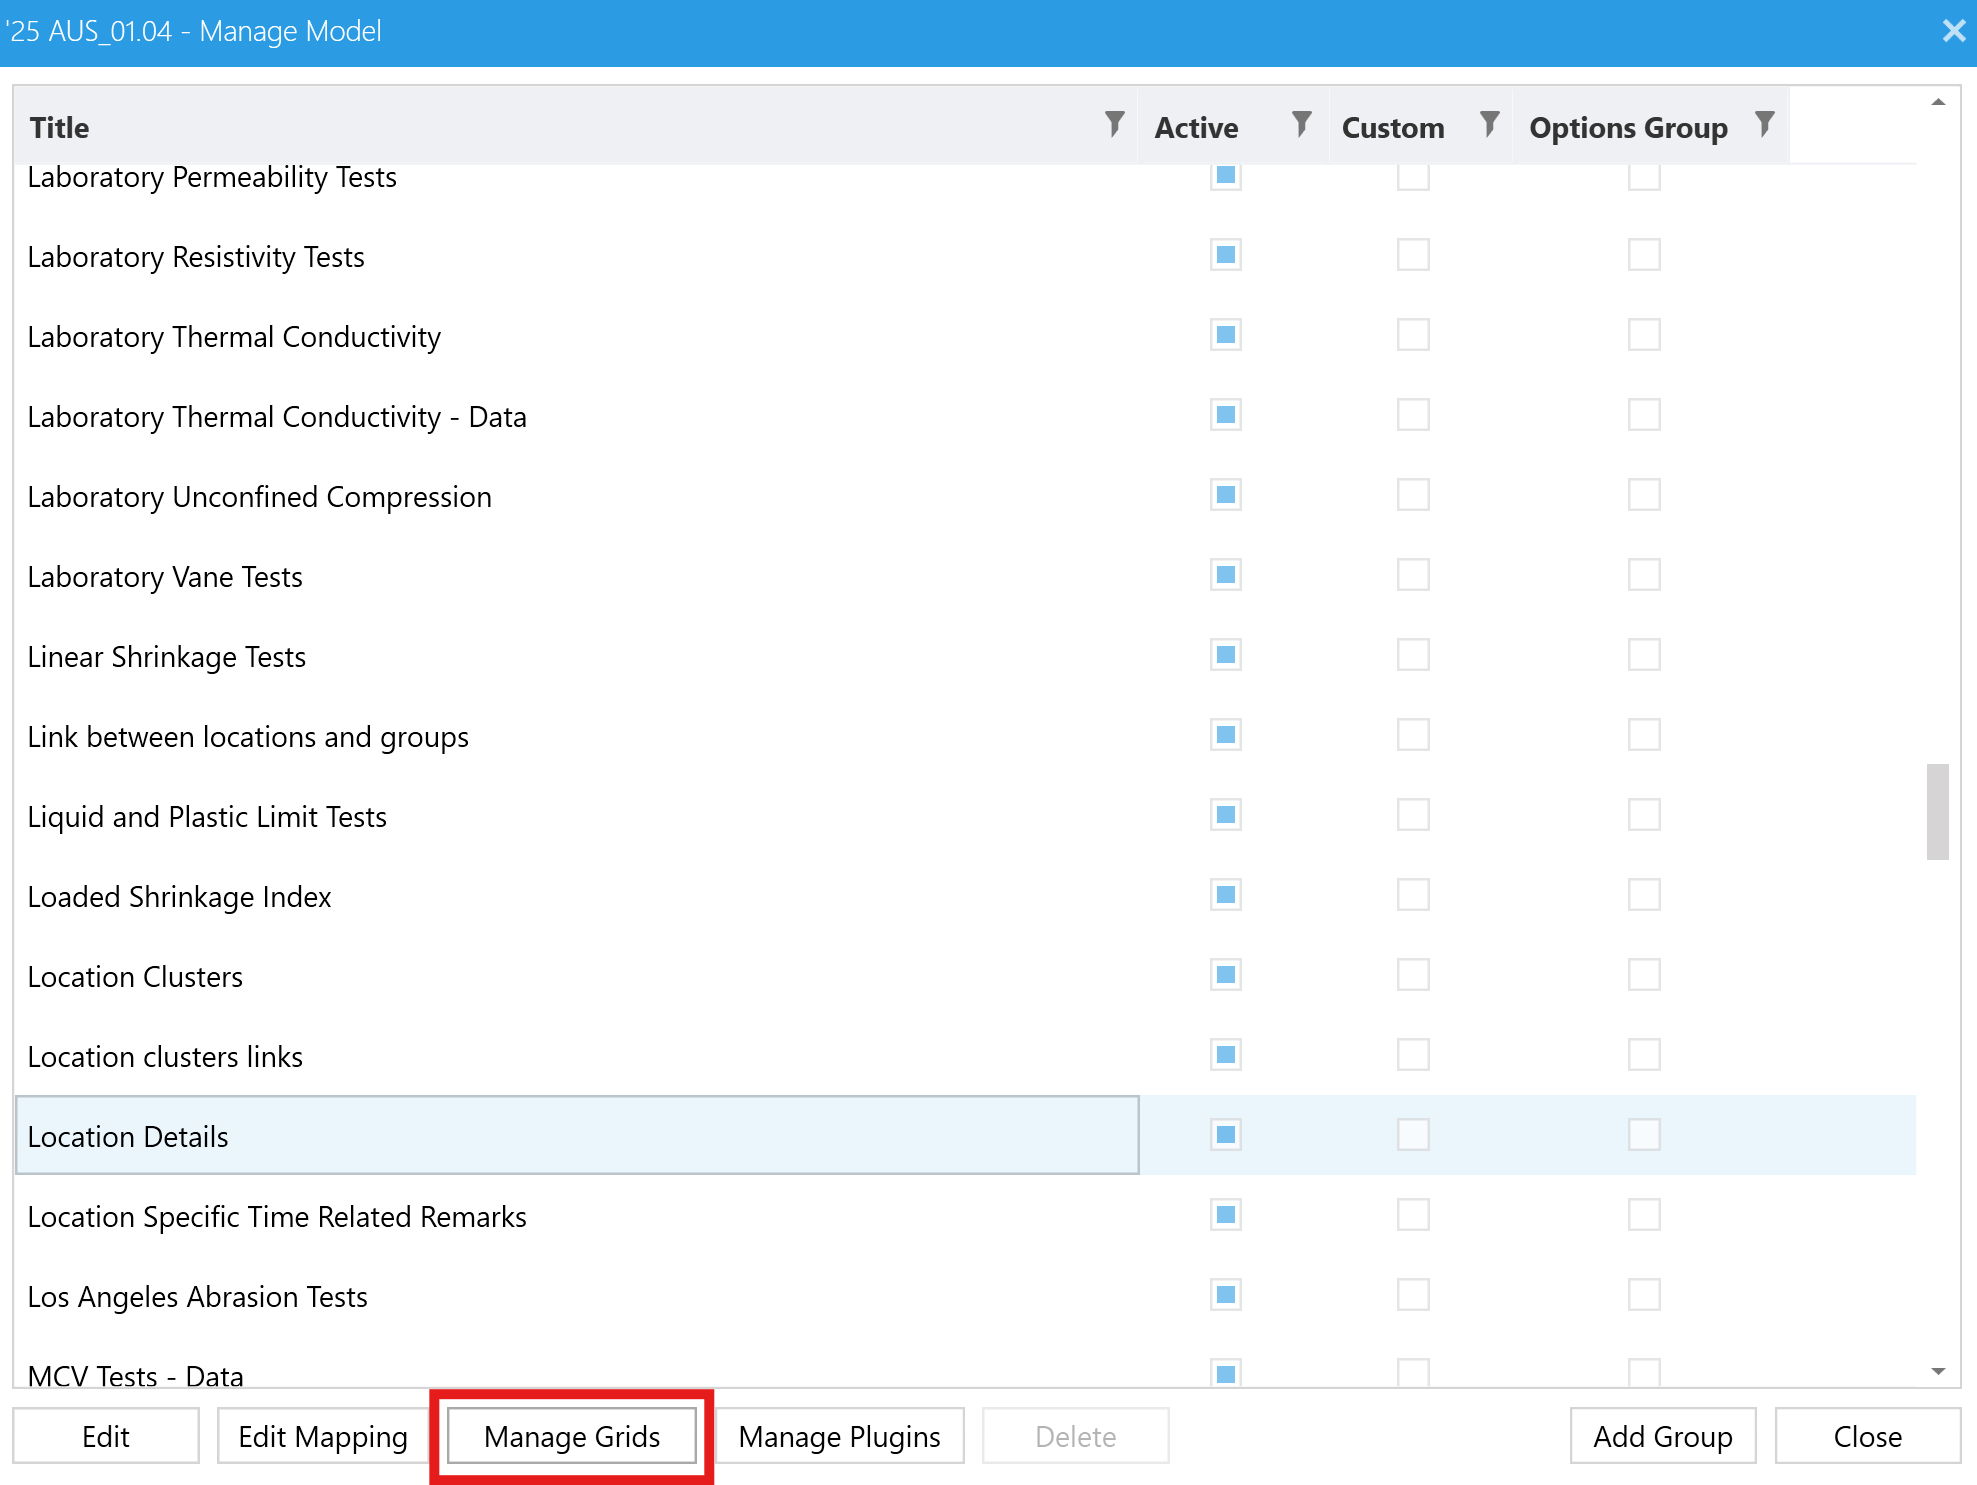This screenshot has height=1485, width=1977.
Task: Close the Manage Model dialog with X
Action: (x=1953, y=31)
